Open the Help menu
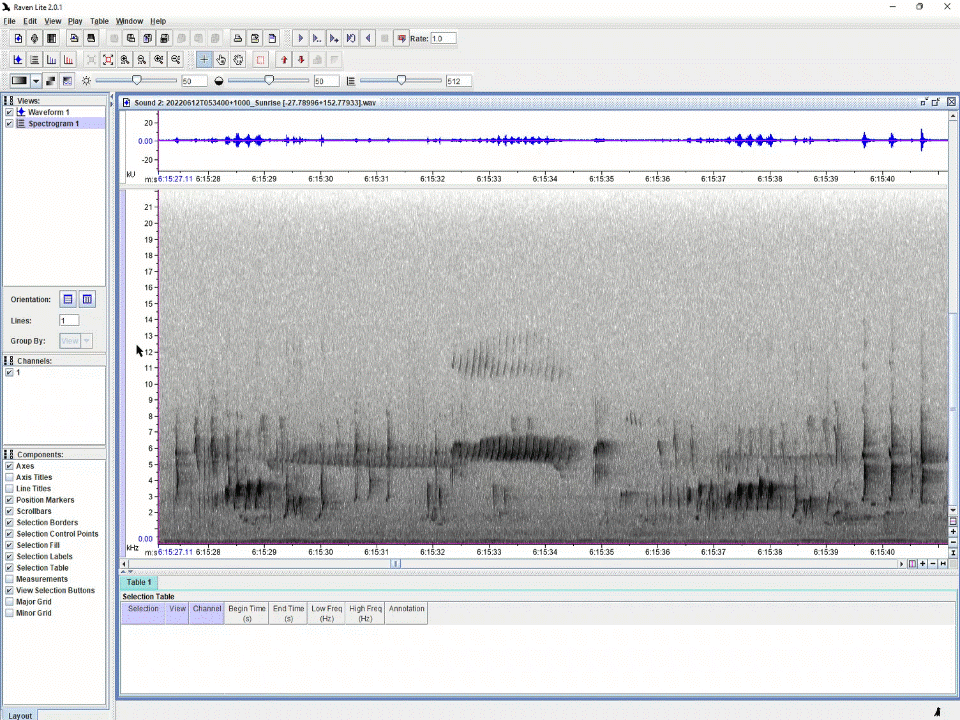The height and width of the screenshot is (720, 960). (158, 21)
